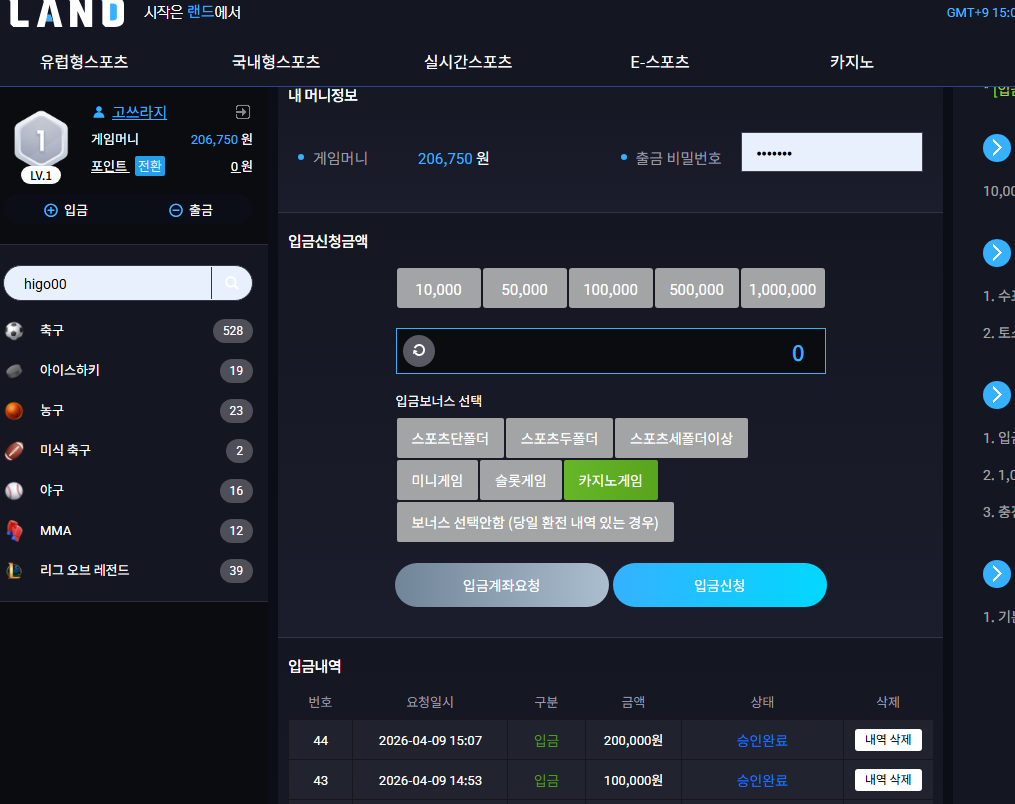This screenshot has height=804, width=1015.
Task: Choose the 스포츠단폴더 bonus option
Action: pos(450,438)
